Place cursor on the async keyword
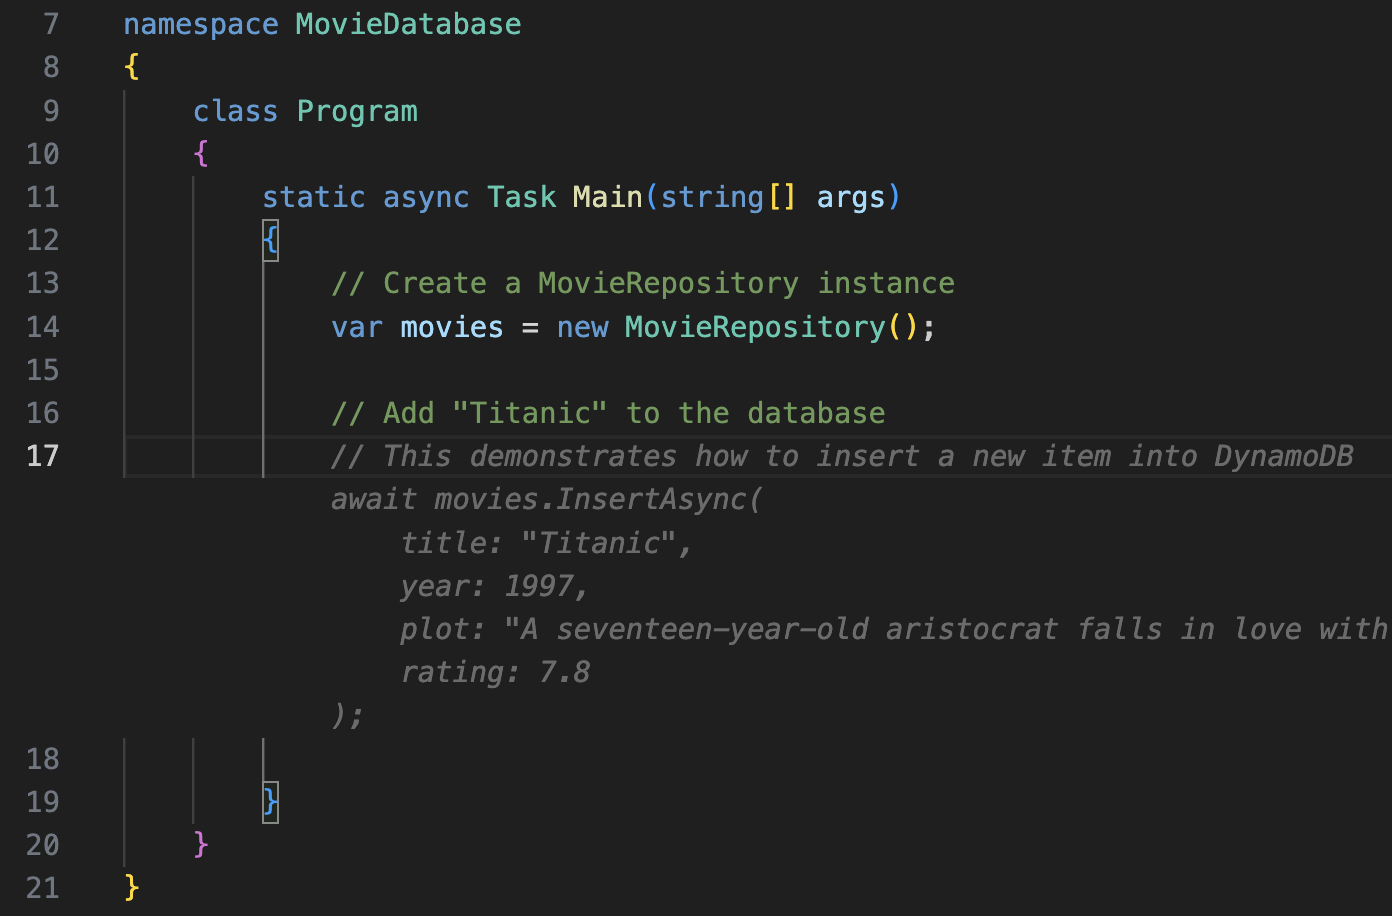The image size is (1392, 916). tap(426, 196)
